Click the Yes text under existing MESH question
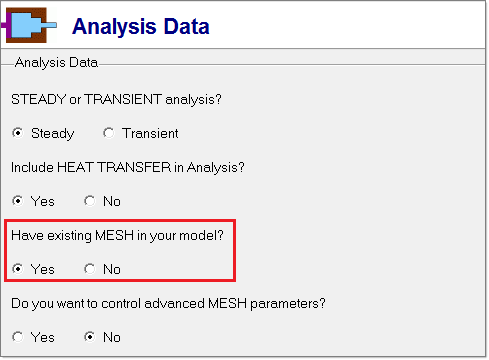The image size is (489, 360). coord(43,269)
